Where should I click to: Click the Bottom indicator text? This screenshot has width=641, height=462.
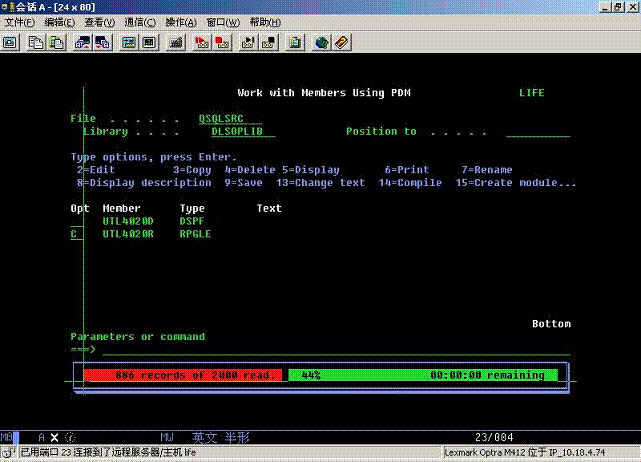(551, 324)
